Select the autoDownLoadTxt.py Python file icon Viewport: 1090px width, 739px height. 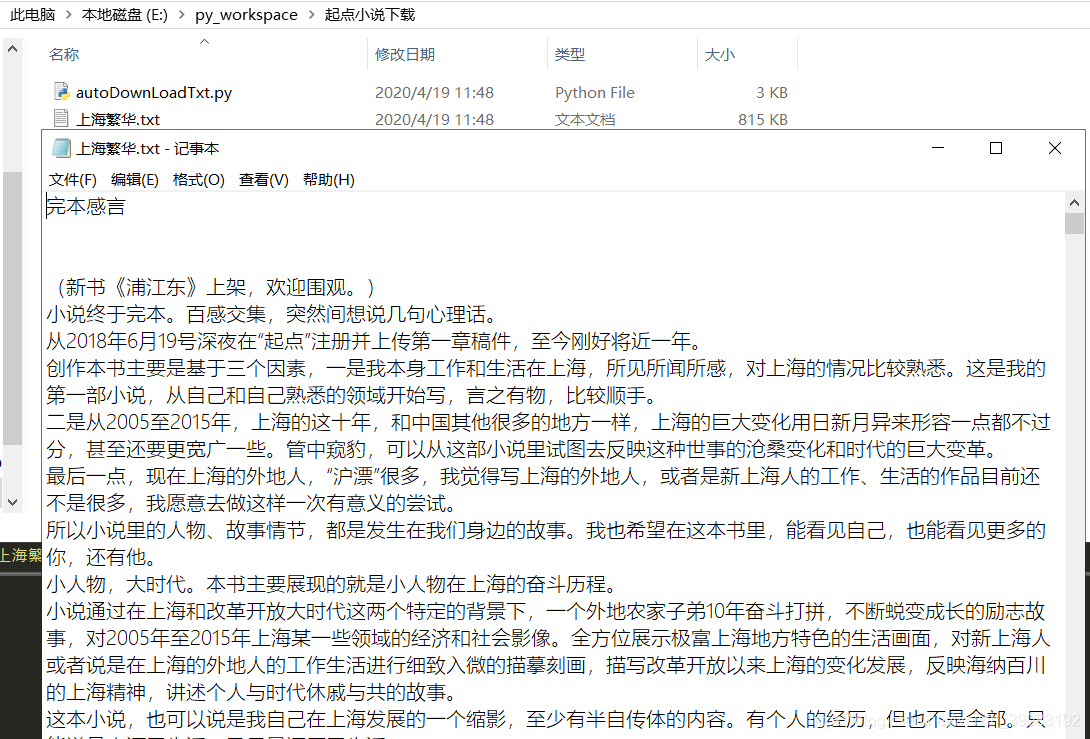(x=61, y=92)
